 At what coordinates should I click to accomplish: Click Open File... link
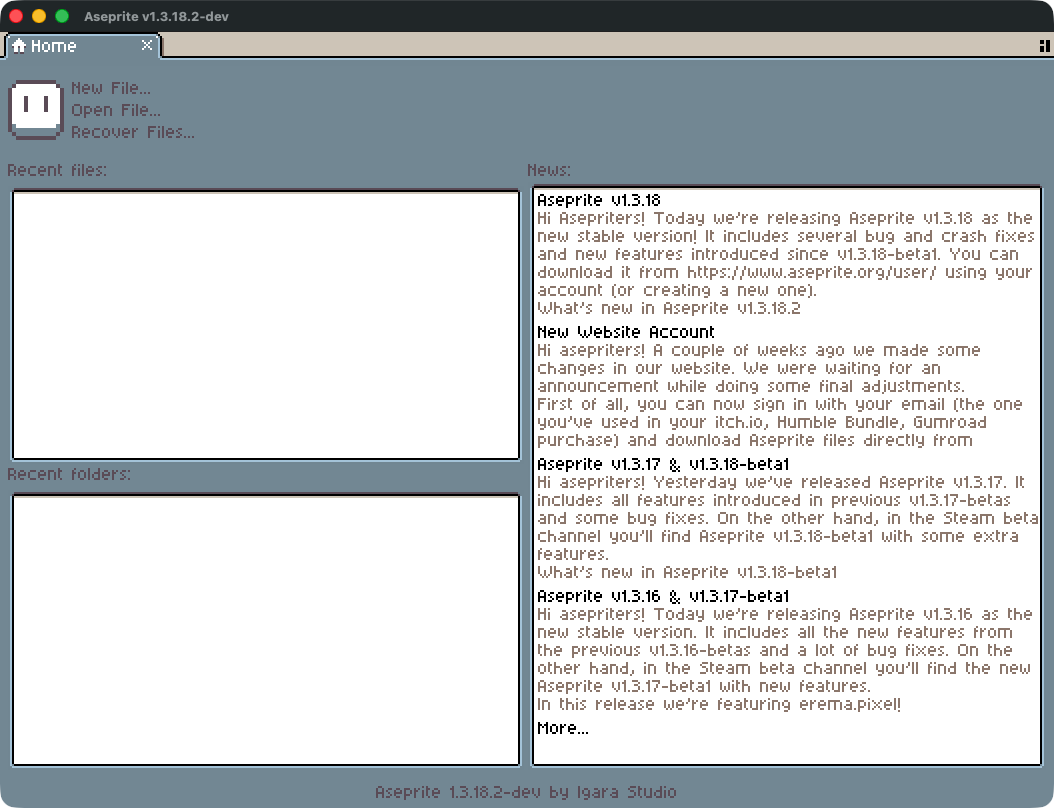coord(116,110)
